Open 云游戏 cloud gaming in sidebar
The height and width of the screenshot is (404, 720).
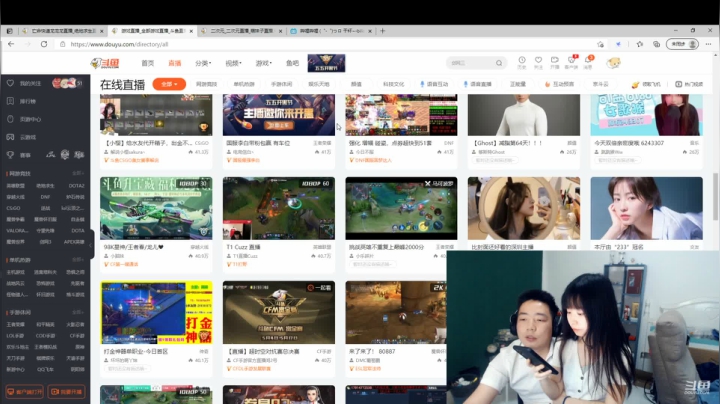[x=22, y=137]
